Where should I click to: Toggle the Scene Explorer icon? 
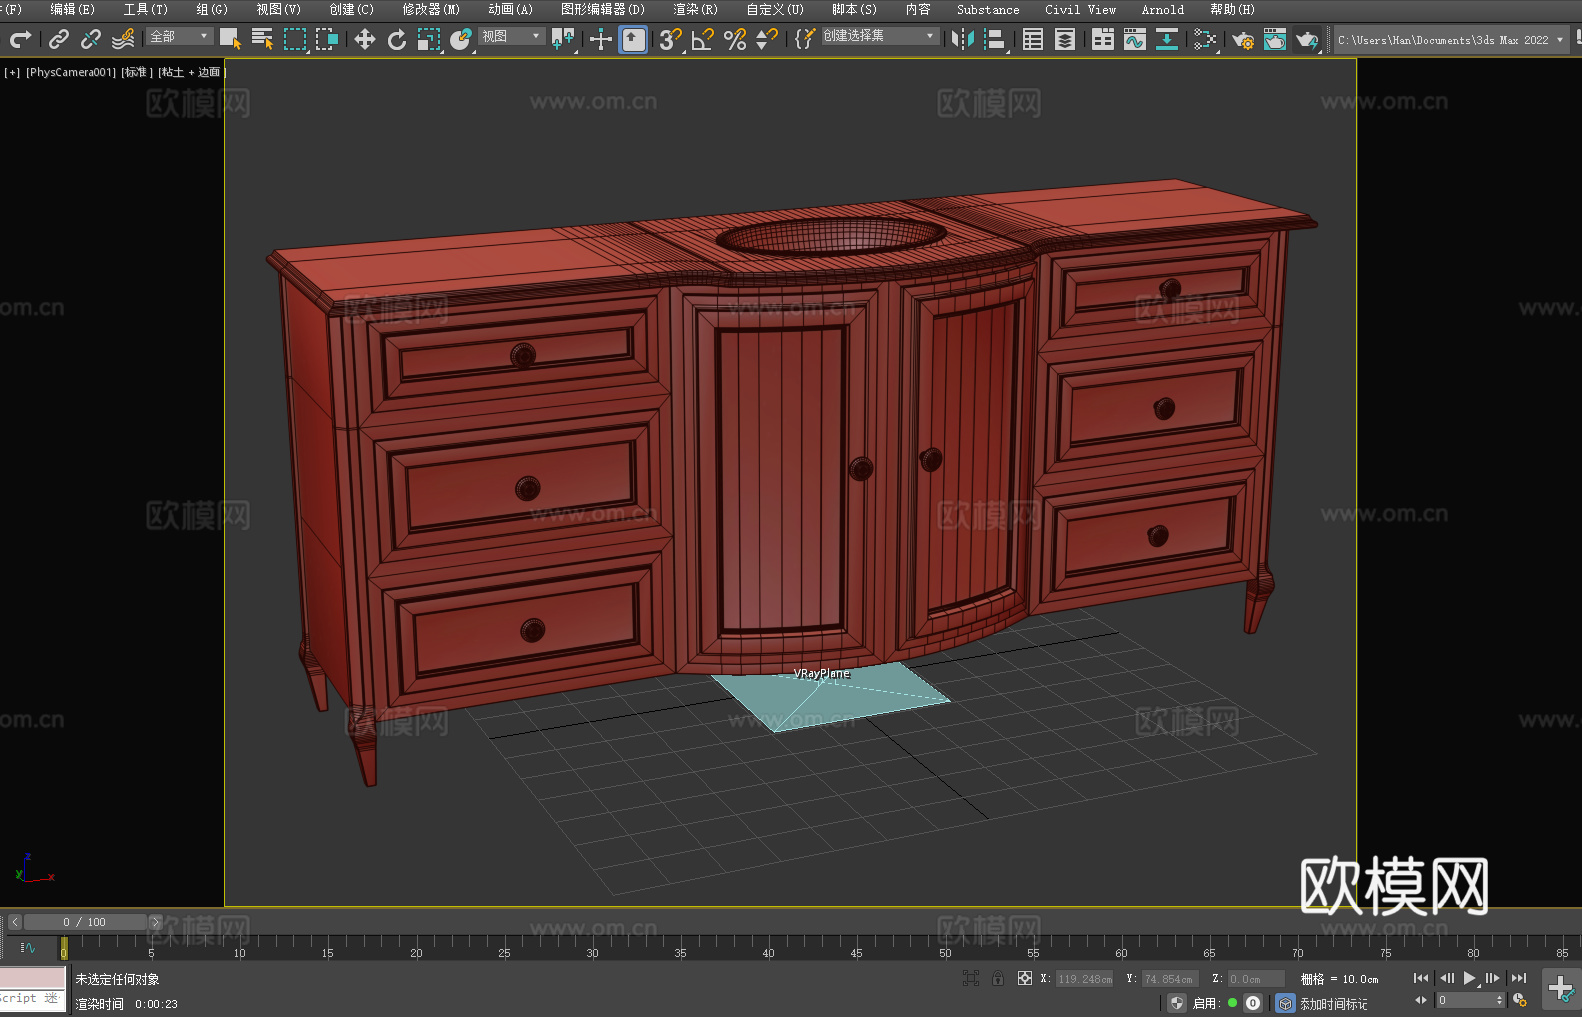(1033, 39)
